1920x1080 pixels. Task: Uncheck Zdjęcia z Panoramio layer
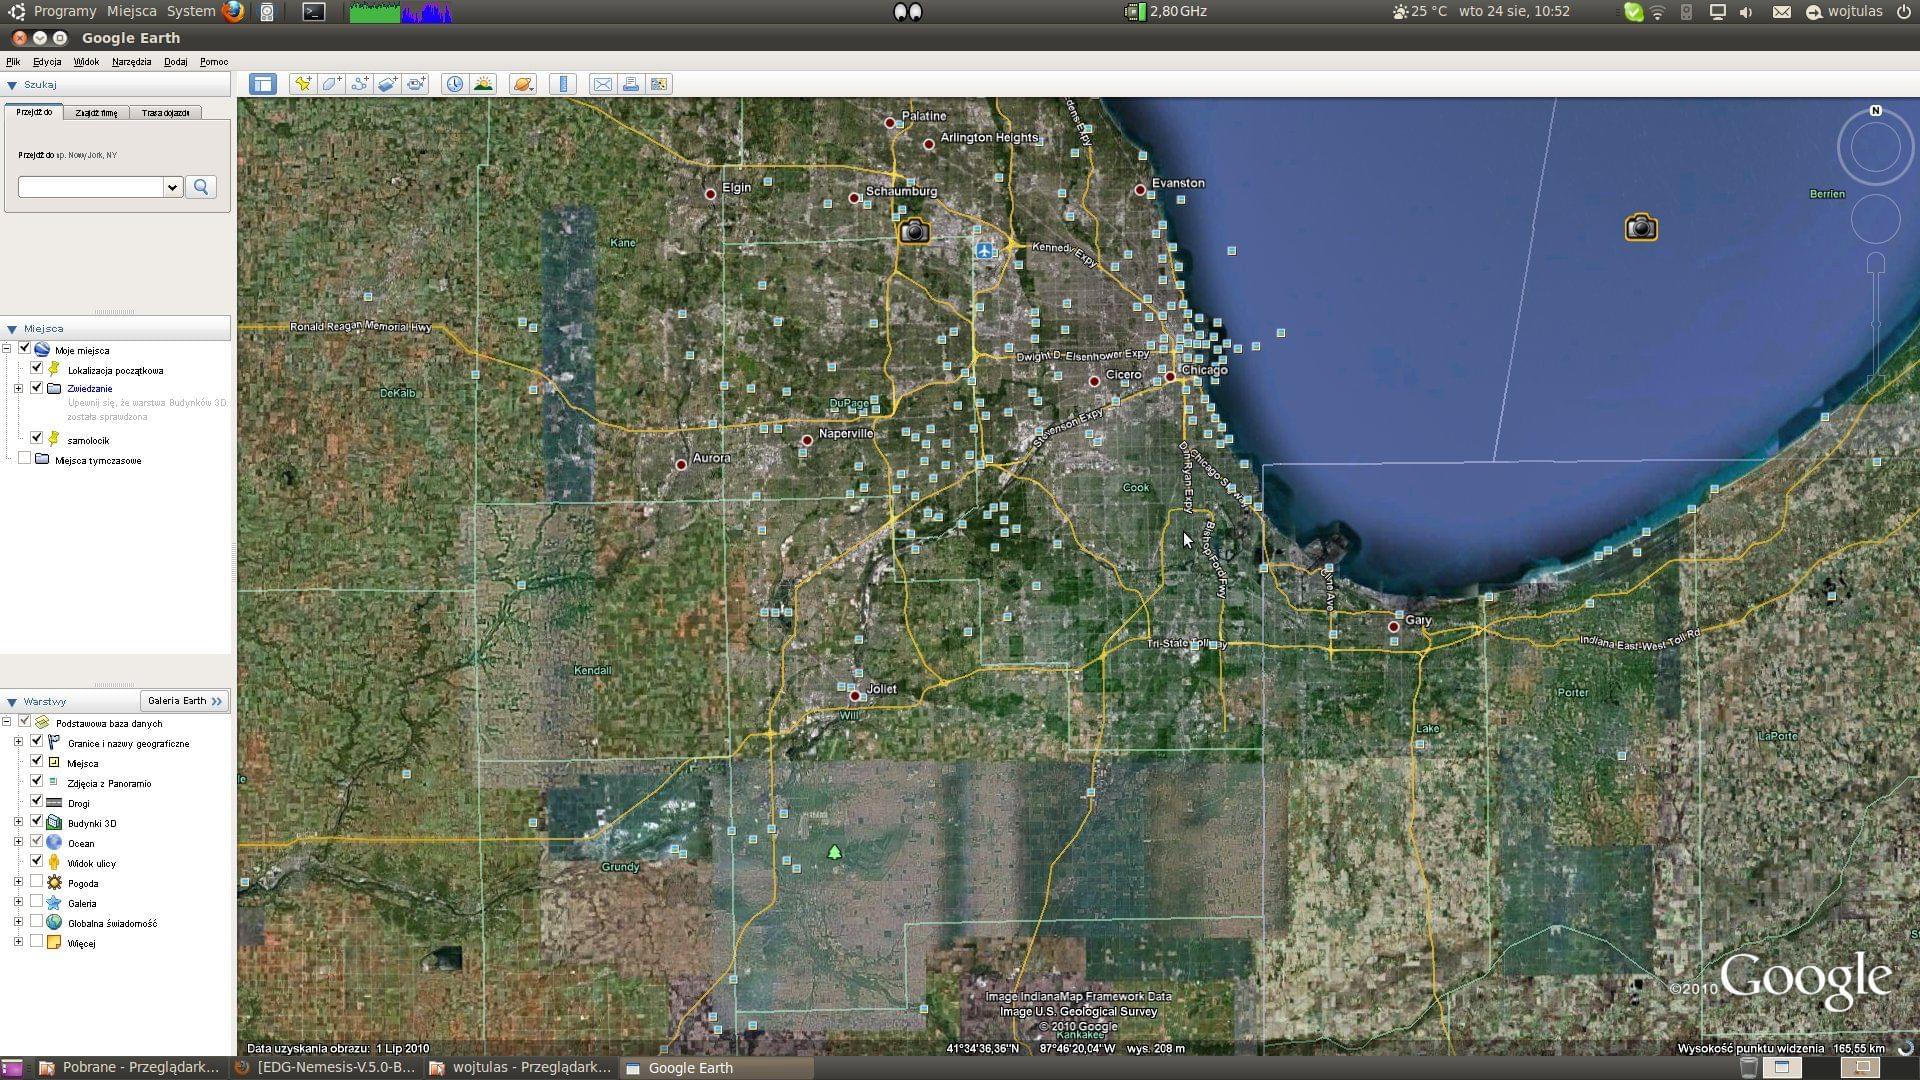[37, 782]
